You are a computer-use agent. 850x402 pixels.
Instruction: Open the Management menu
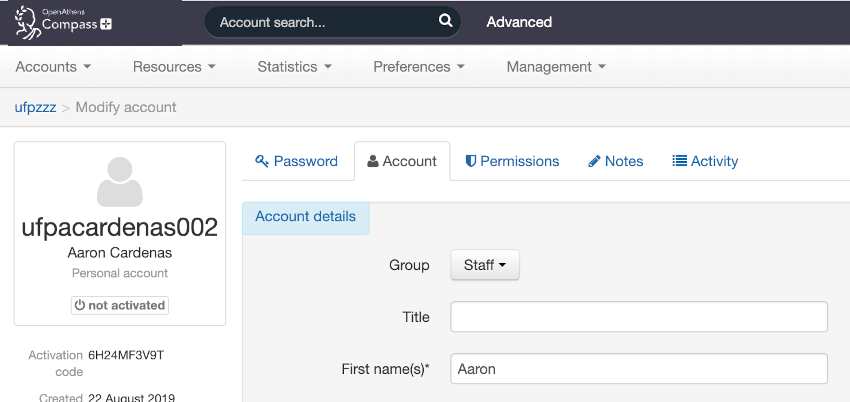[555, 67]
